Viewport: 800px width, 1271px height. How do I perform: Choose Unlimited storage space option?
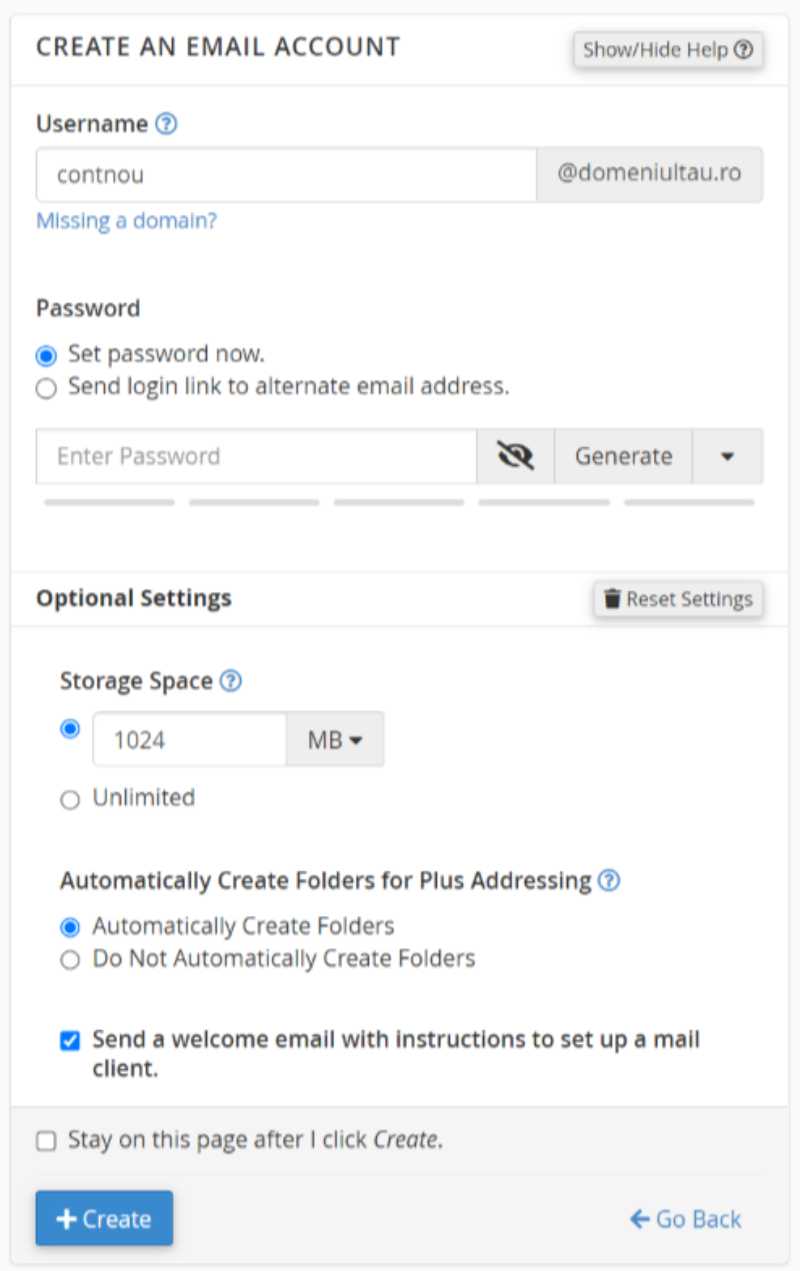[x=69, y=800]
